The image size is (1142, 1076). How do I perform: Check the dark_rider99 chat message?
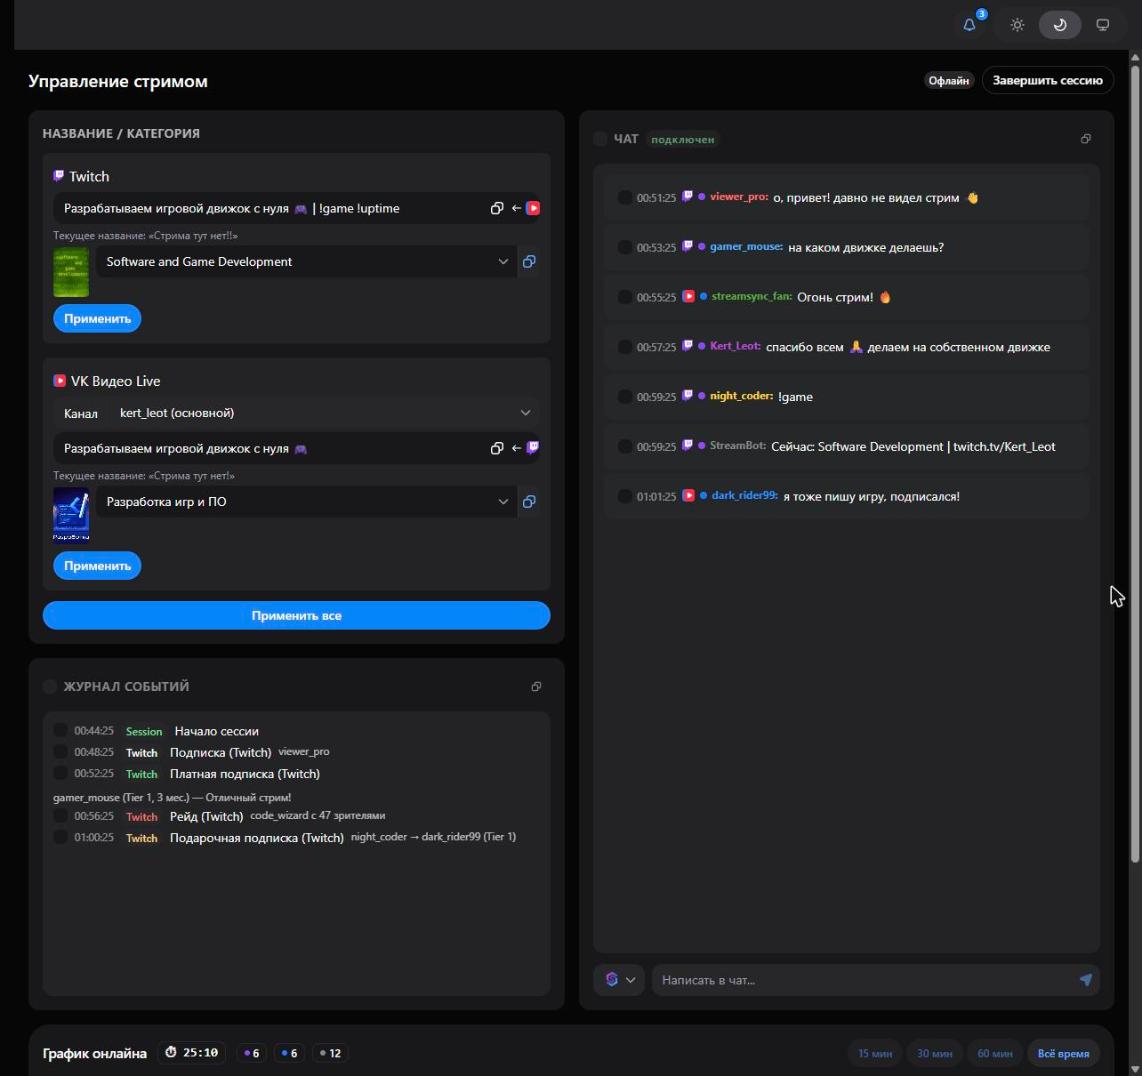click(x=624, y=496)
